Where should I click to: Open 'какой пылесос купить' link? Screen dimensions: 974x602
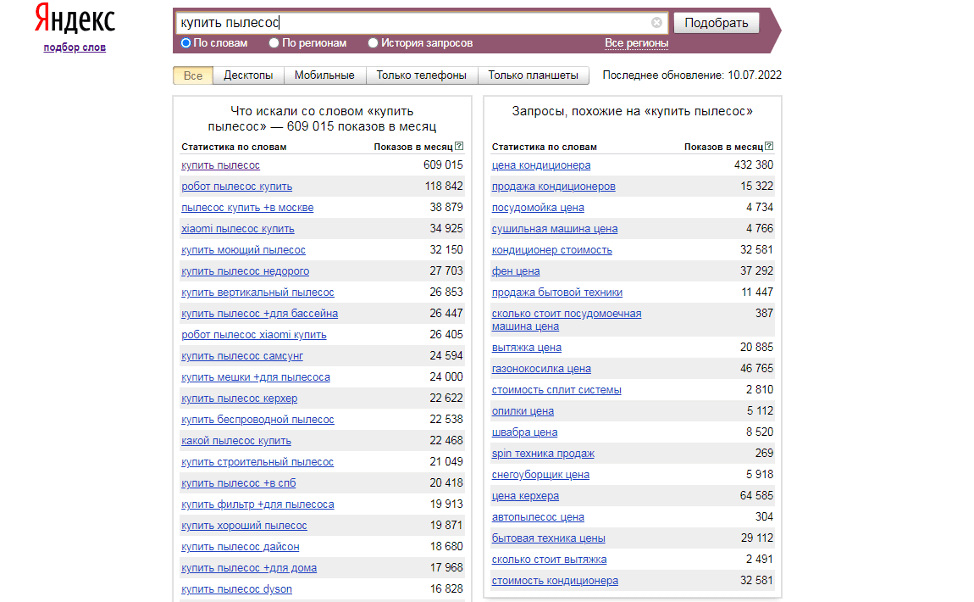coord(236,440)
